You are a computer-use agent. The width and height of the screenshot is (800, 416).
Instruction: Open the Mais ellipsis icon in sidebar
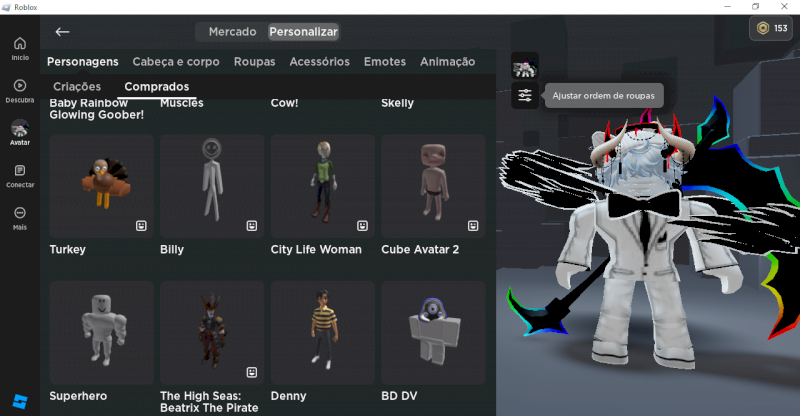[20, 213]
